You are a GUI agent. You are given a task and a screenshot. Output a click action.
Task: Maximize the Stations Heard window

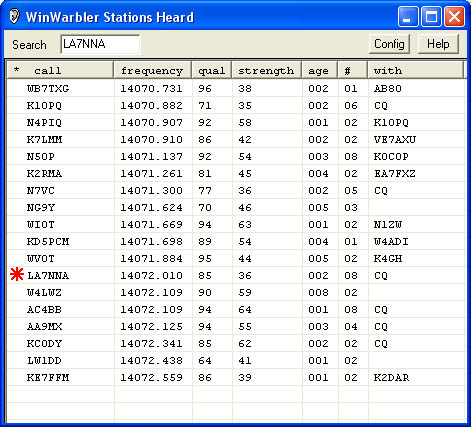[x=431, y=16]
